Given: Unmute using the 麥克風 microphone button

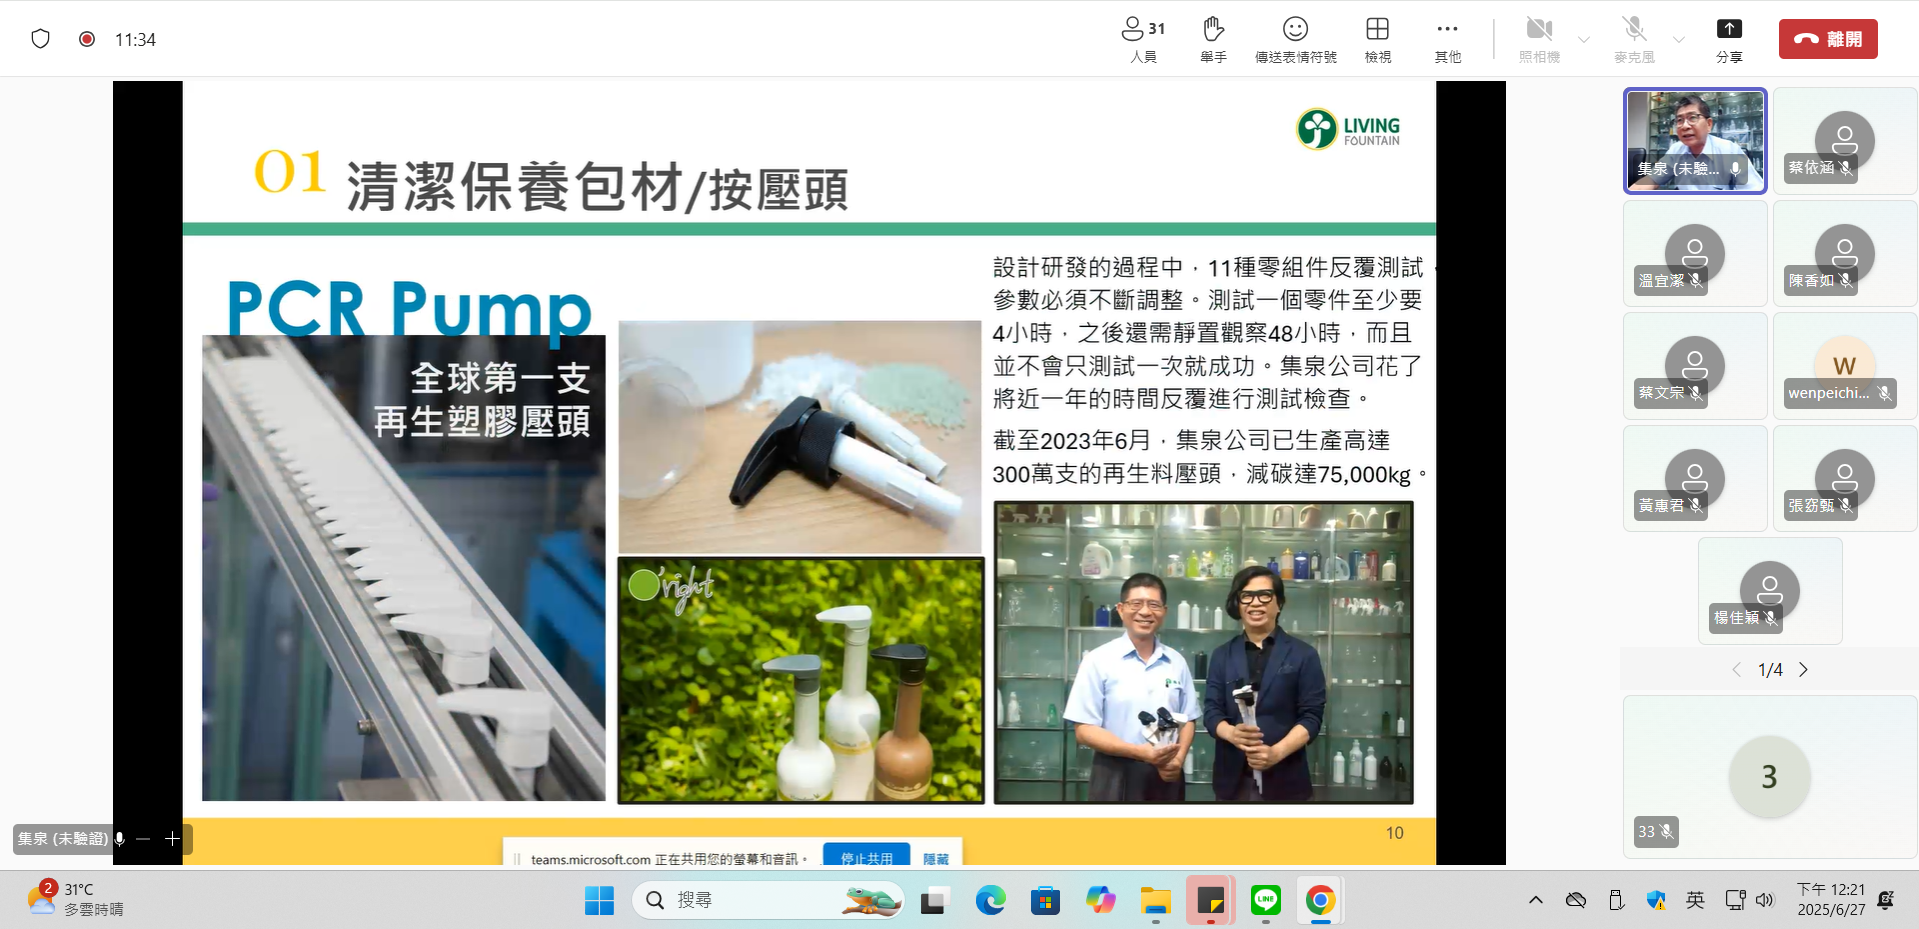Looking at the screenshot, I should 1633,39.
